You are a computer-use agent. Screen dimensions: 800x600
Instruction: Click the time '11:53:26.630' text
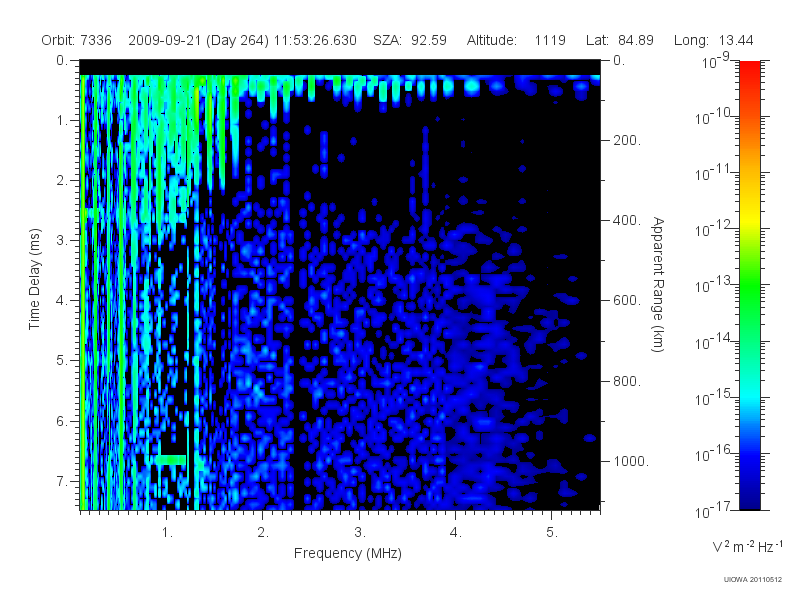315,40
